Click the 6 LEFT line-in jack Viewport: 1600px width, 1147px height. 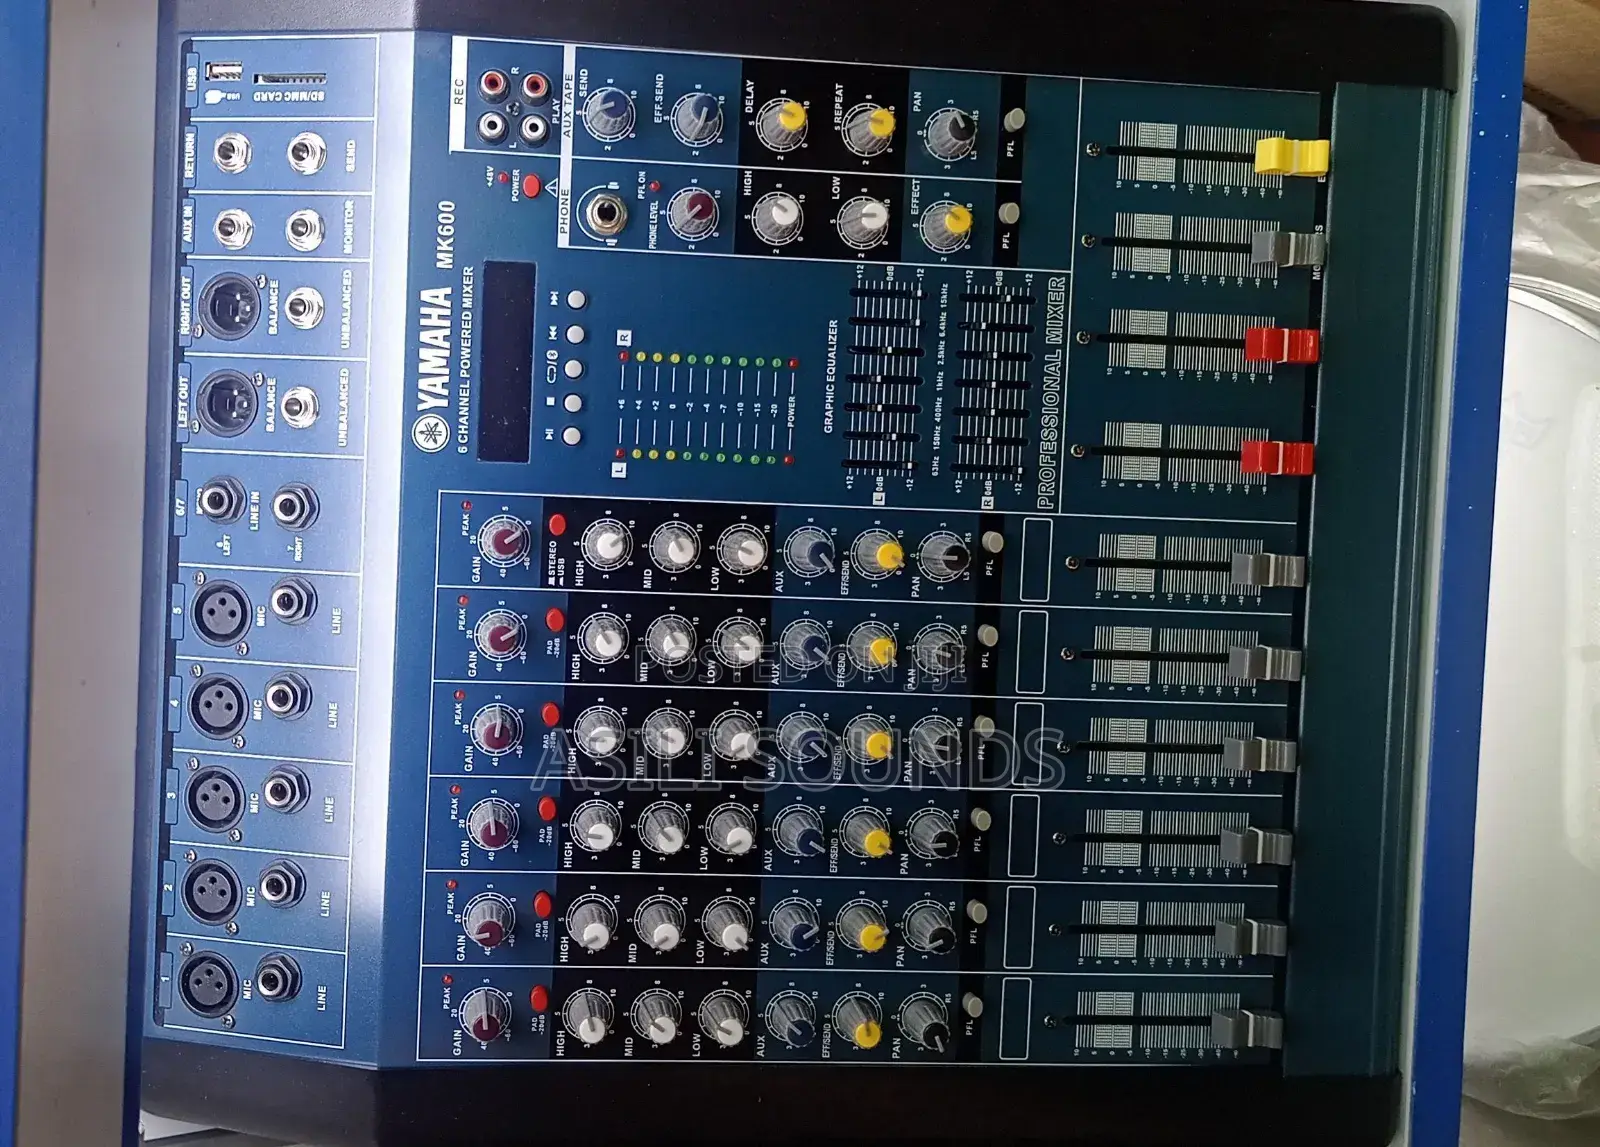(x=219, y=498)
